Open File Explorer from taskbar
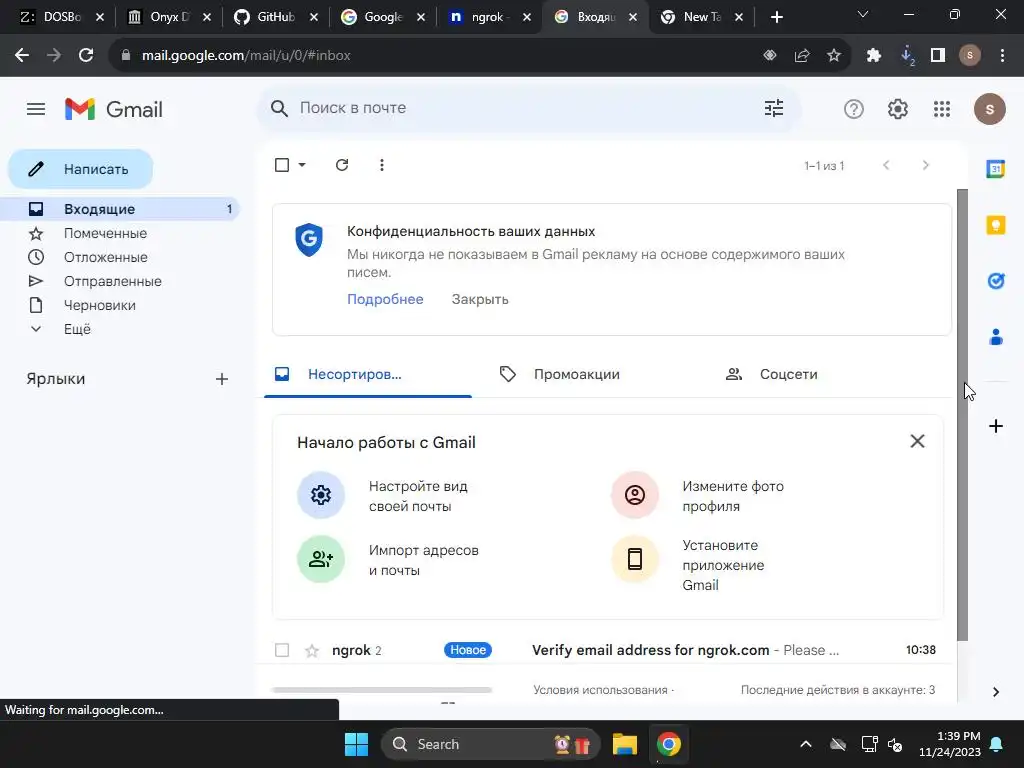 click(624, 744)
